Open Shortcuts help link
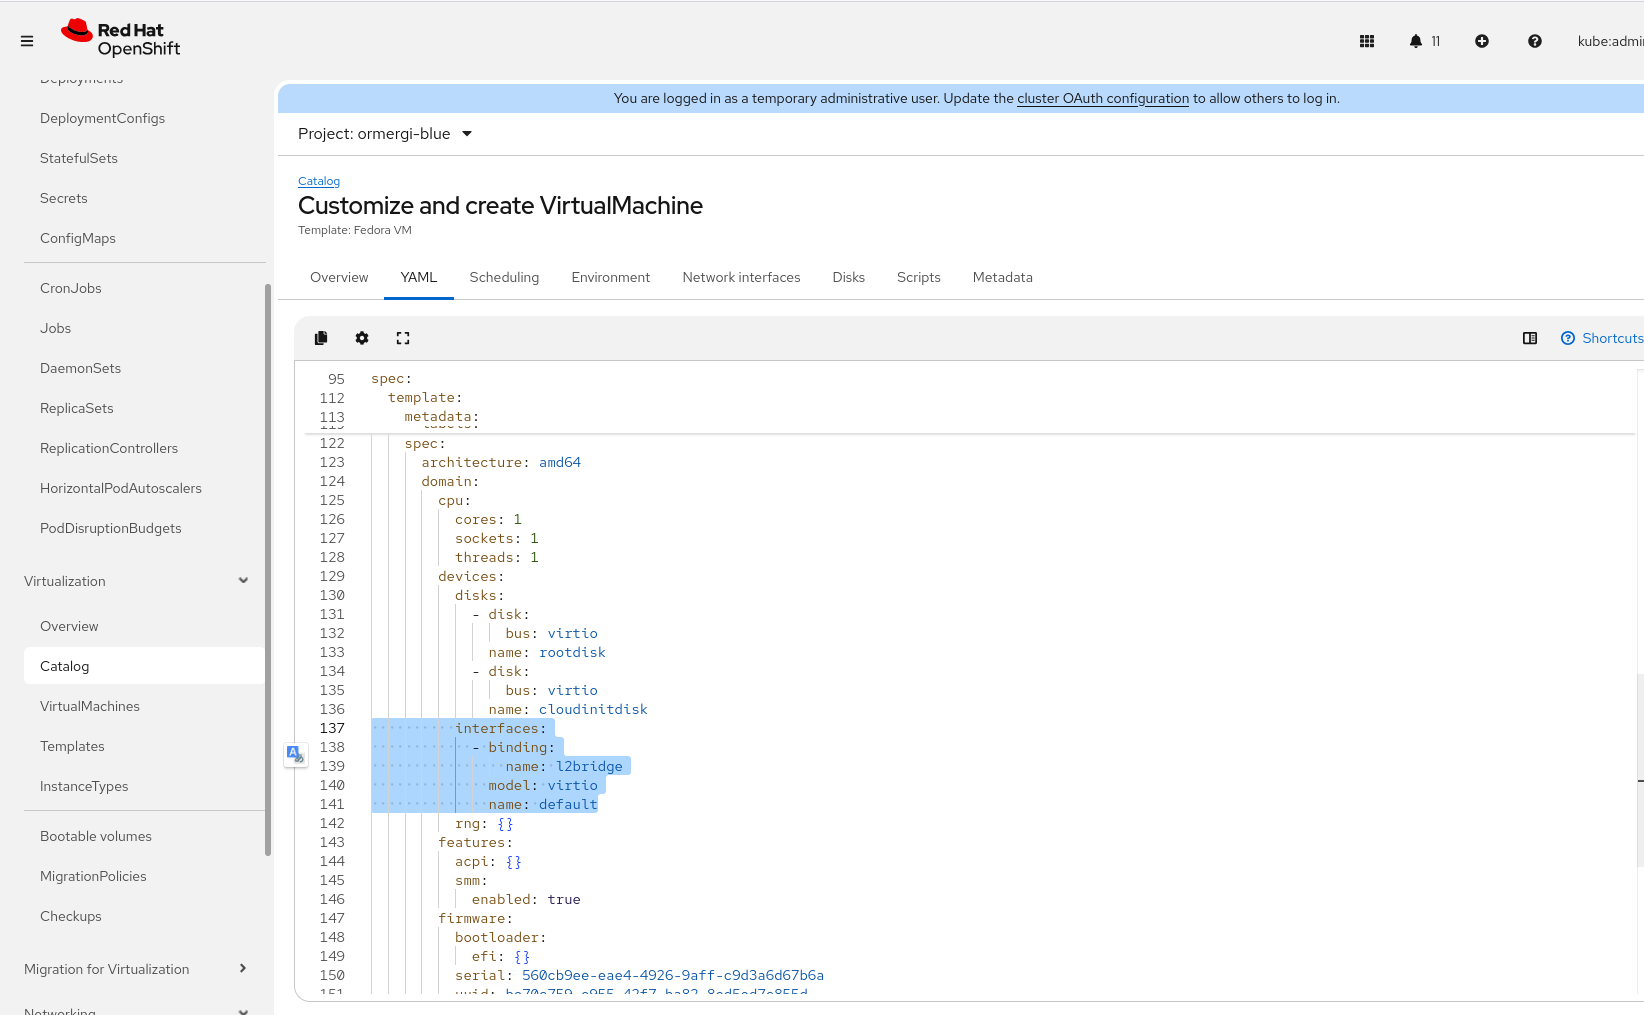Viewport: 1644px width, 1015px height. point(1602,338)
